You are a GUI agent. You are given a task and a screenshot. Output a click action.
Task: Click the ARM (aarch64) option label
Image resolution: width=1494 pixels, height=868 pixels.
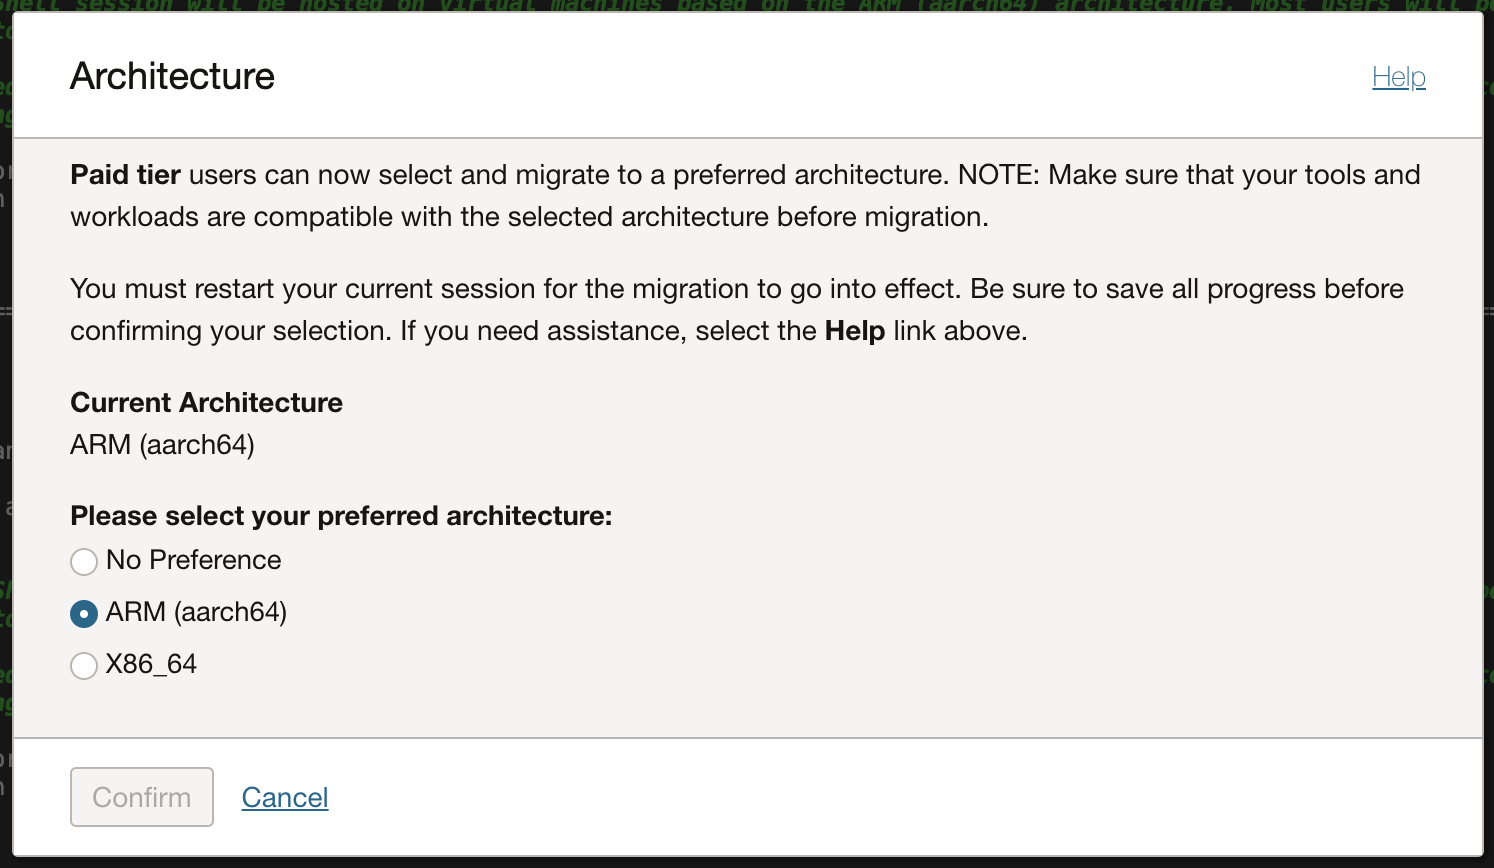tap(196, 613)
